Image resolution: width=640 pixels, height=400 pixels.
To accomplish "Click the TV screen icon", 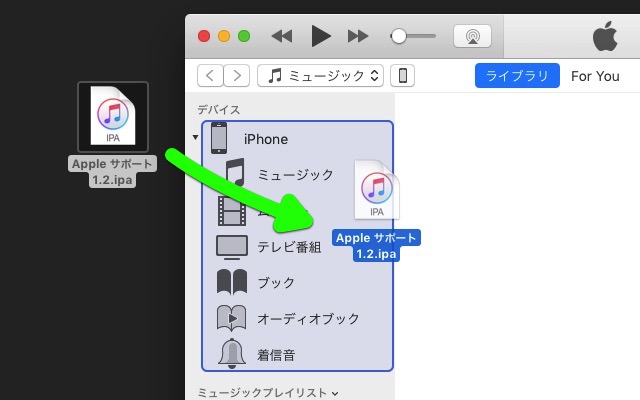I will click(232, 247).
